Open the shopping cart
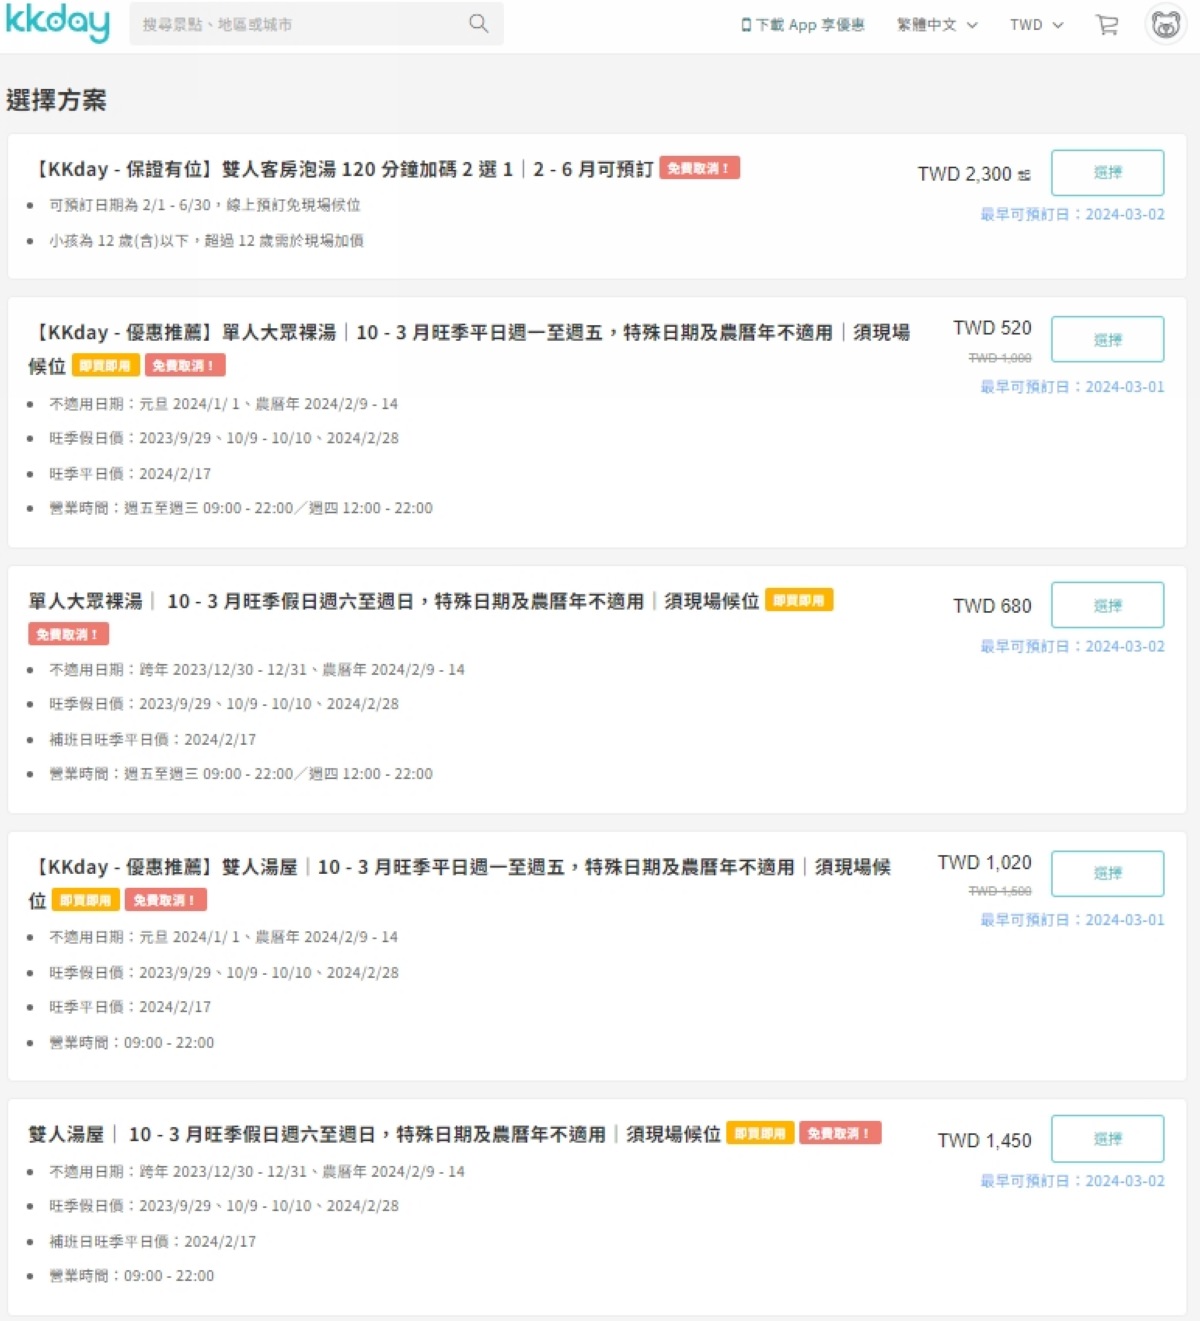Screen dimensions: 1200x1321 (x=1107, y=25)
